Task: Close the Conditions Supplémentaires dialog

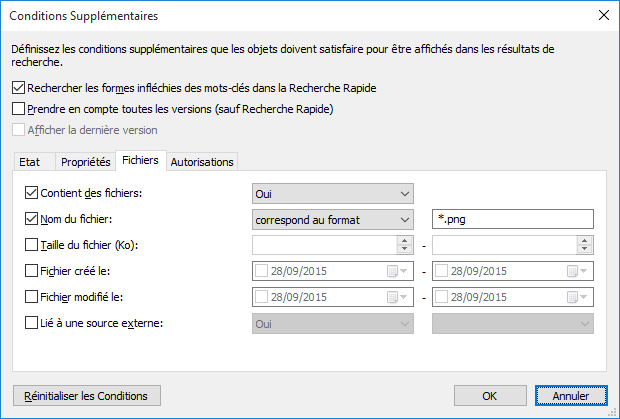Action: pyautogui.click(x=602, y=15)
